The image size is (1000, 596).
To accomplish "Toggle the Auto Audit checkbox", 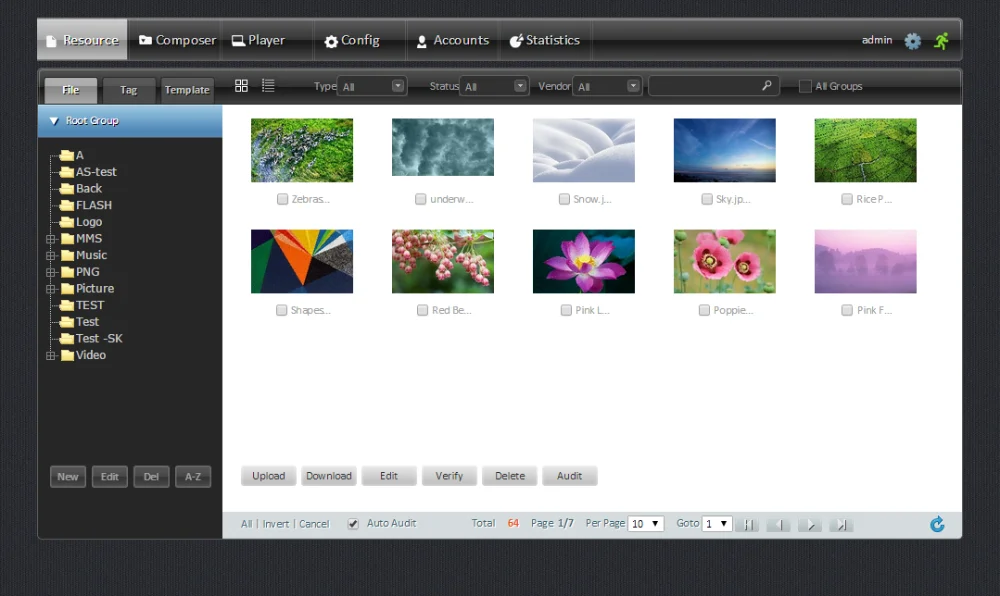I will pos(353,524).
